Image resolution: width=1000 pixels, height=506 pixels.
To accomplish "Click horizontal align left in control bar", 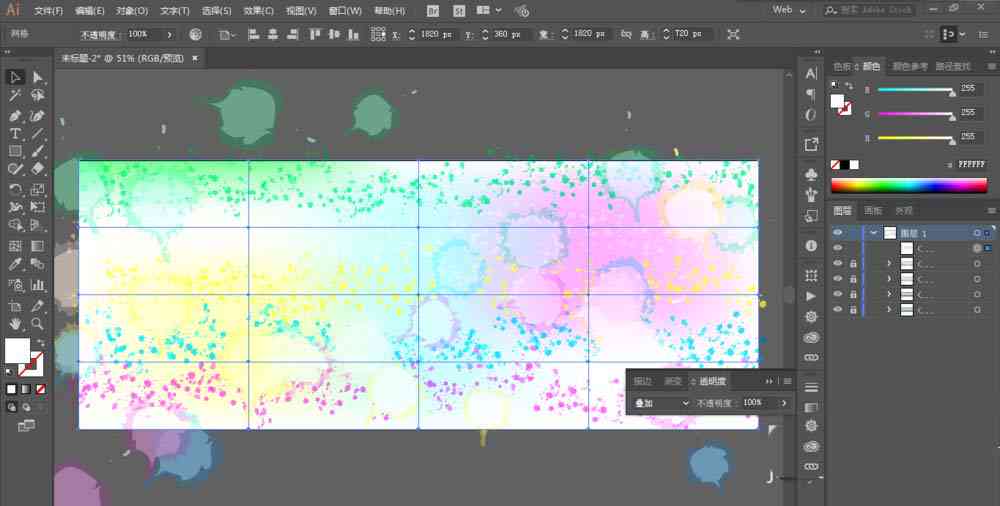I will click(254, 34).
